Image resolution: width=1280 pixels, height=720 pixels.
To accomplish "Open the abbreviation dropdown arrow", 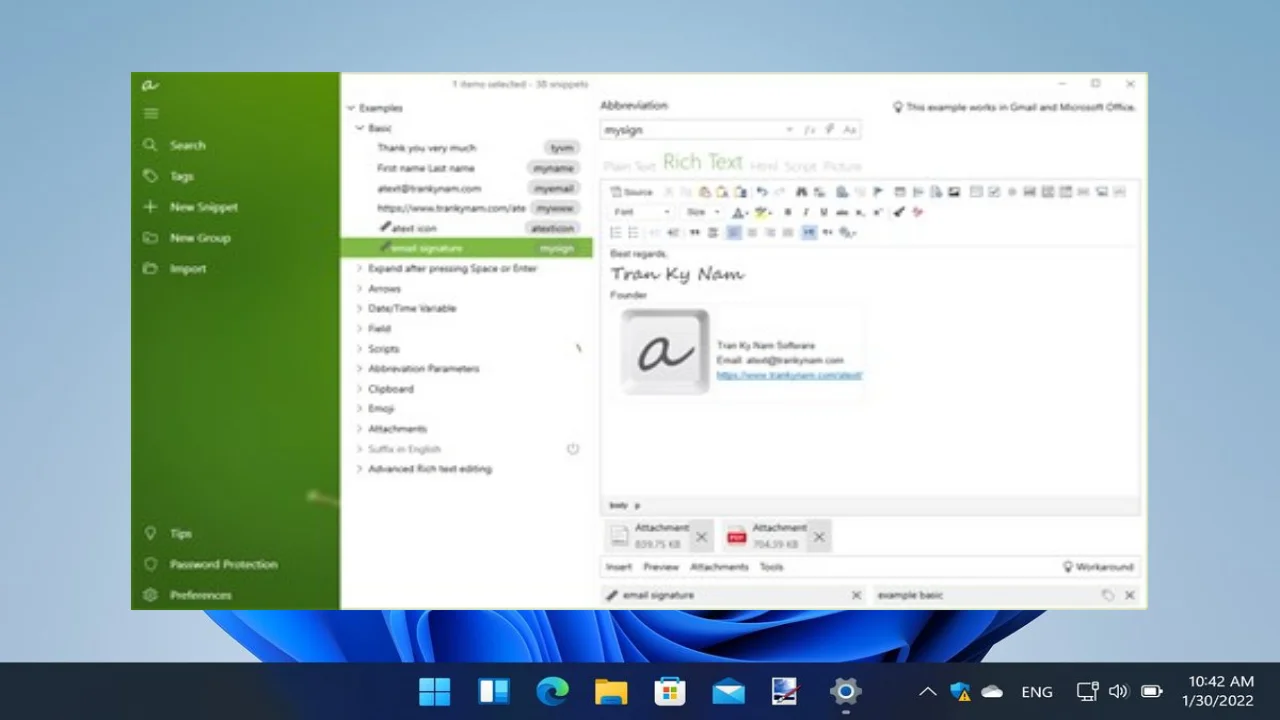I will [789, 130].
